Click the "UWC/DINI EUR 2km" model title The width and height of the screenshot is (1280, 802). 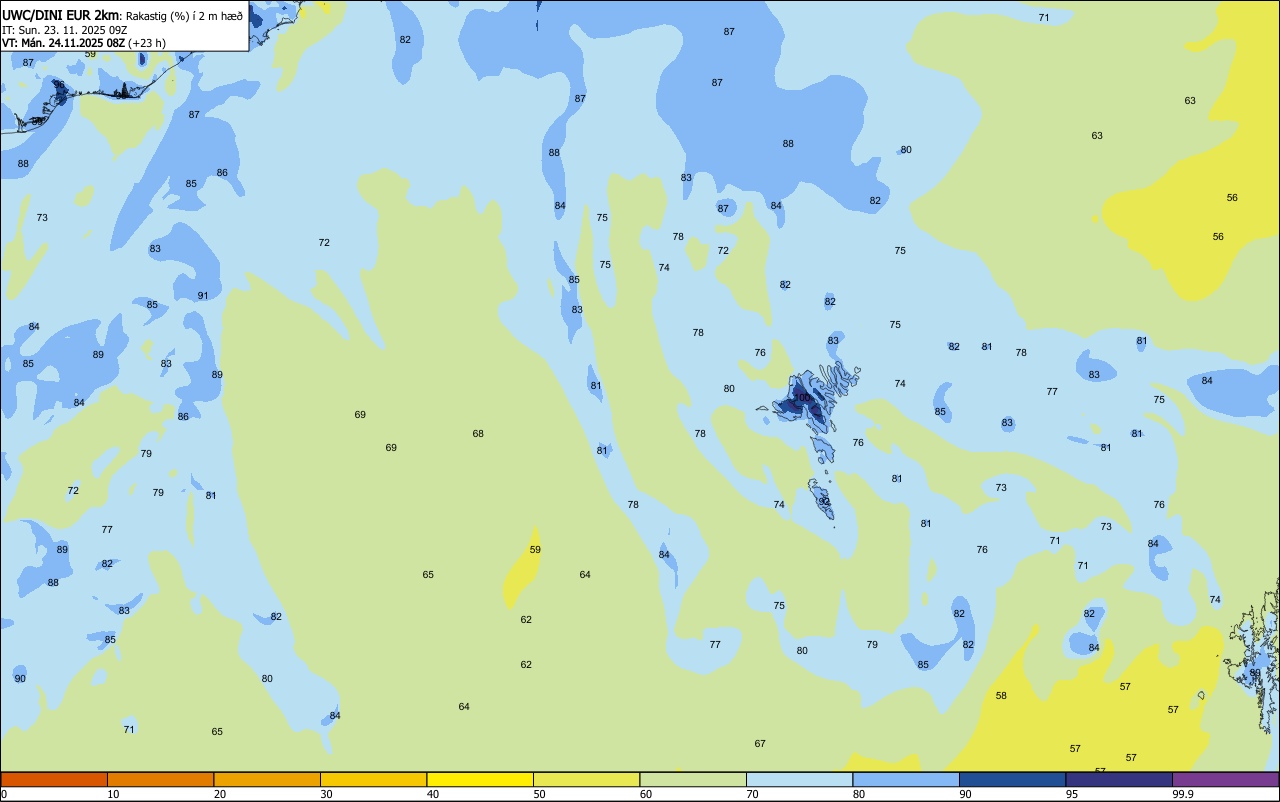pyautogui.click(x=60, y=15)
